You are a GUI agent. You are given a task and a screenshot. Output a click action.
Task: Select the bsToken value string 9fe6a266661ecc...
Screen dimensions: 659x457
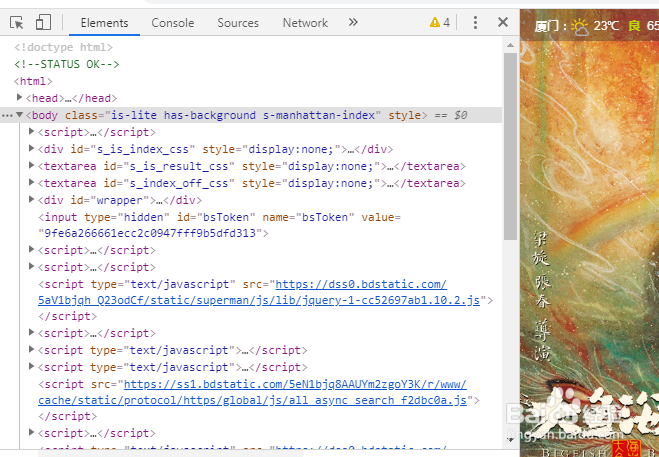pyautogui.click(x=150, y=233)
